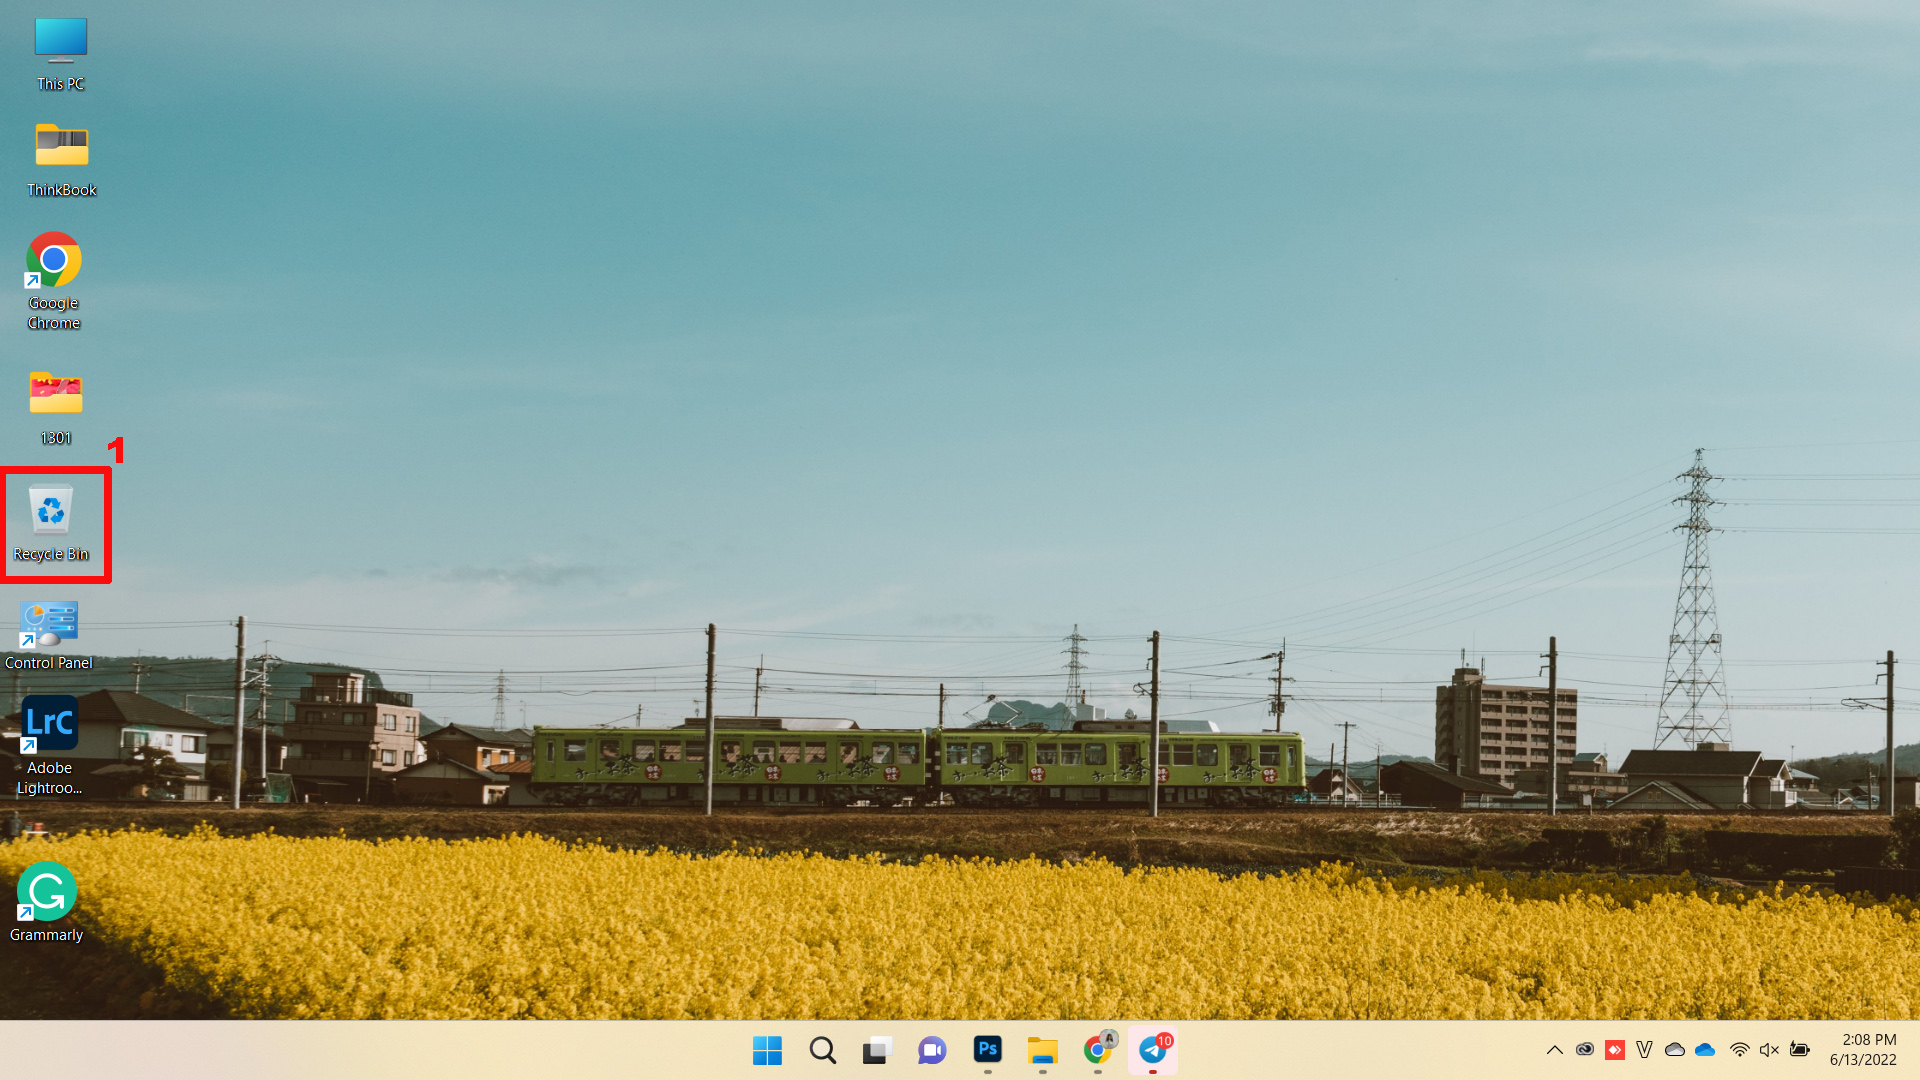1920x1080 pixels.
Task: Open taskbar Search
Action: coord(822,1050)
